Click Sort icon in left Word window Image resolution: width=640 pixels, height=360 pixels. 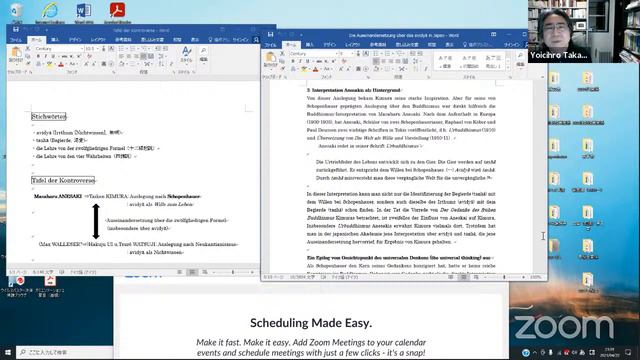pyautogui.click(x=162, y=64)
